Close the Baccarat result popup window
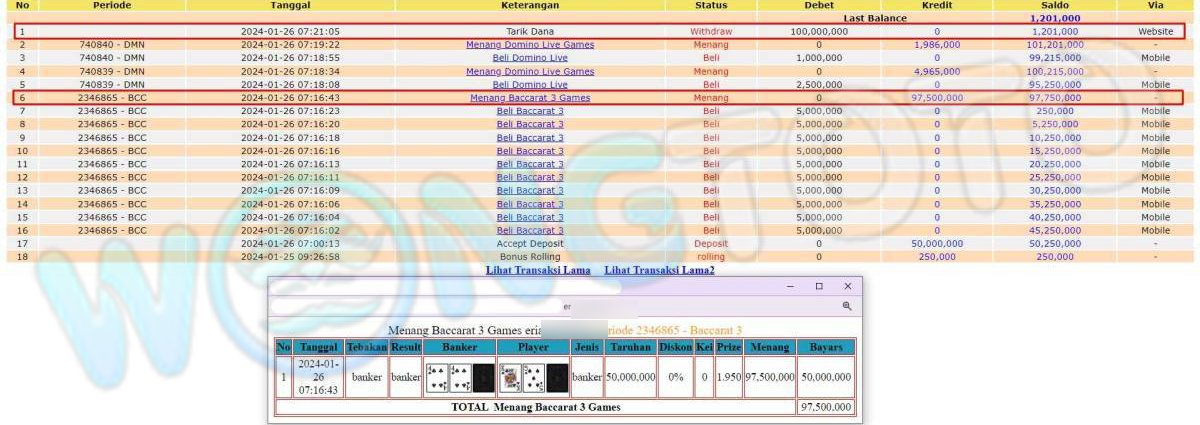 (x=847, y=286)
